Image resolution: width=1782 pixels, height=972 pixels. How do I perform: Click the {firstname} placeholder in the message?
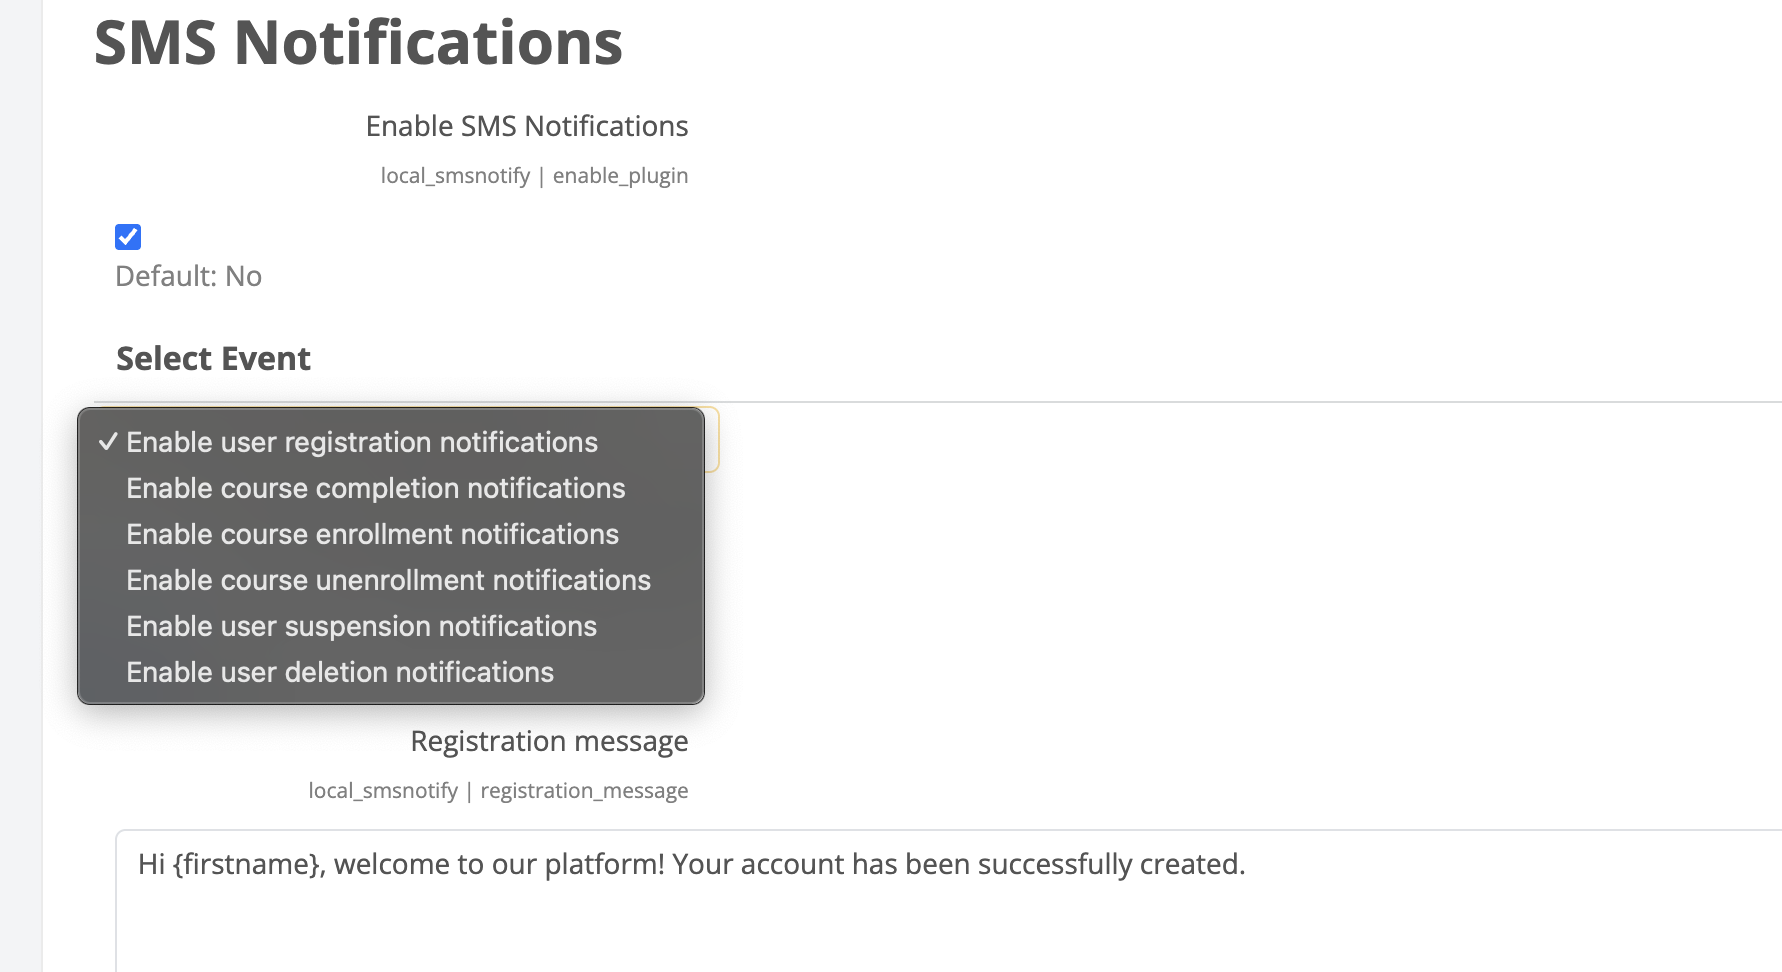point(248,864)
